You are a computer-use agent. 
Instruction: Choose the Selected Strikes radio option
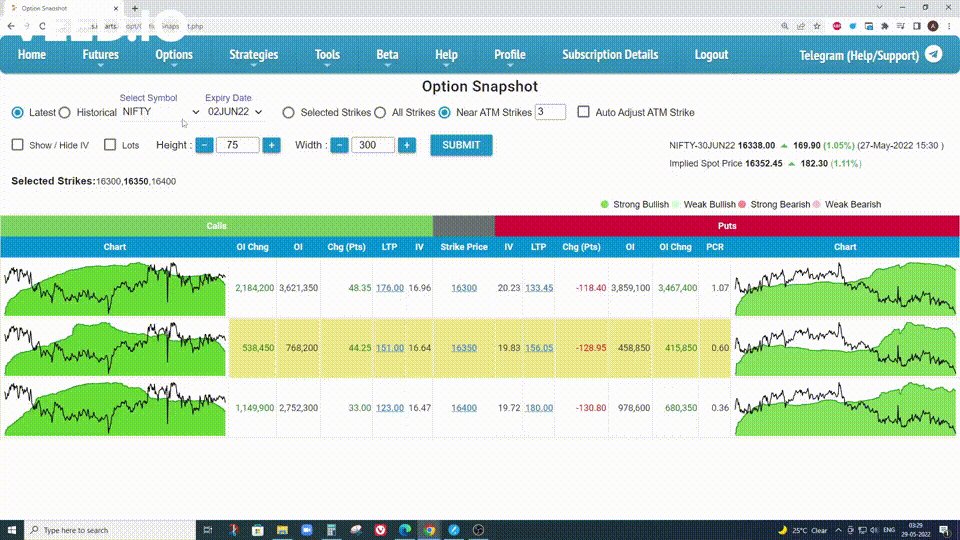[x=288, y=113]
